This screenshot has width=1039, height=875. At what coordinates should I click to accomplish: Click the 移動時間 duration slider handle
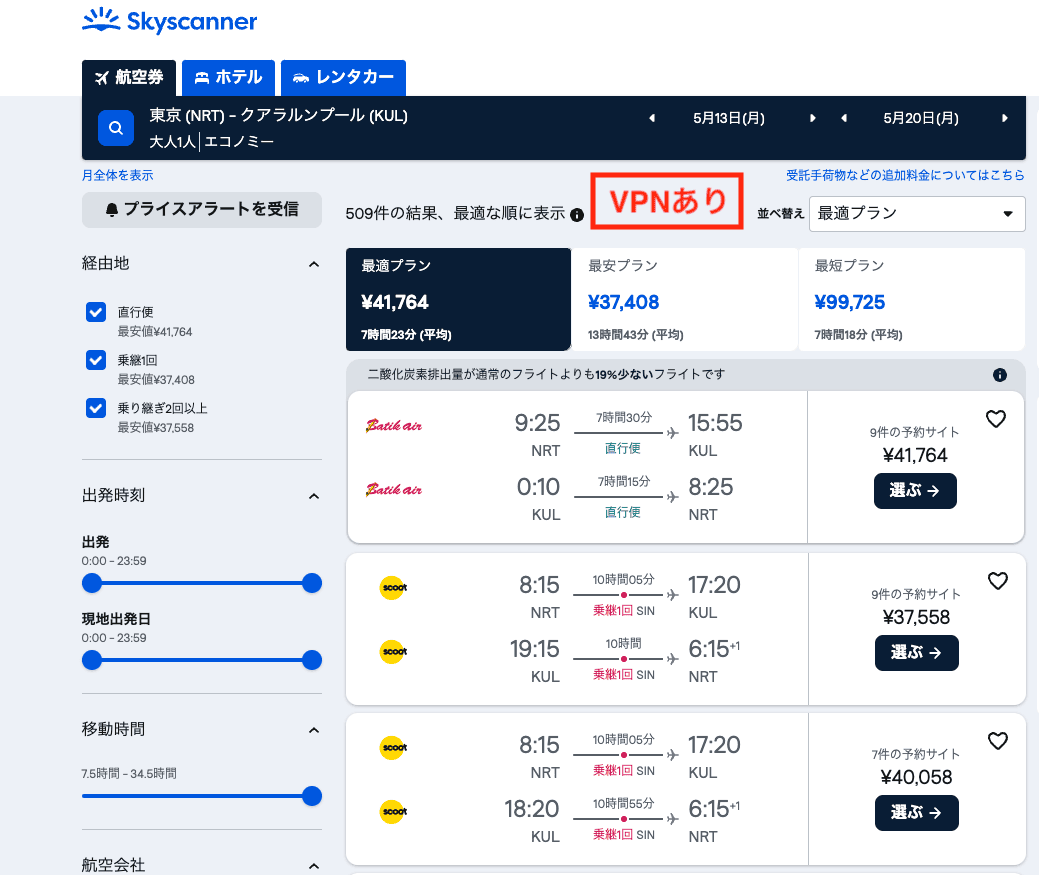click(x=311, y=796)
